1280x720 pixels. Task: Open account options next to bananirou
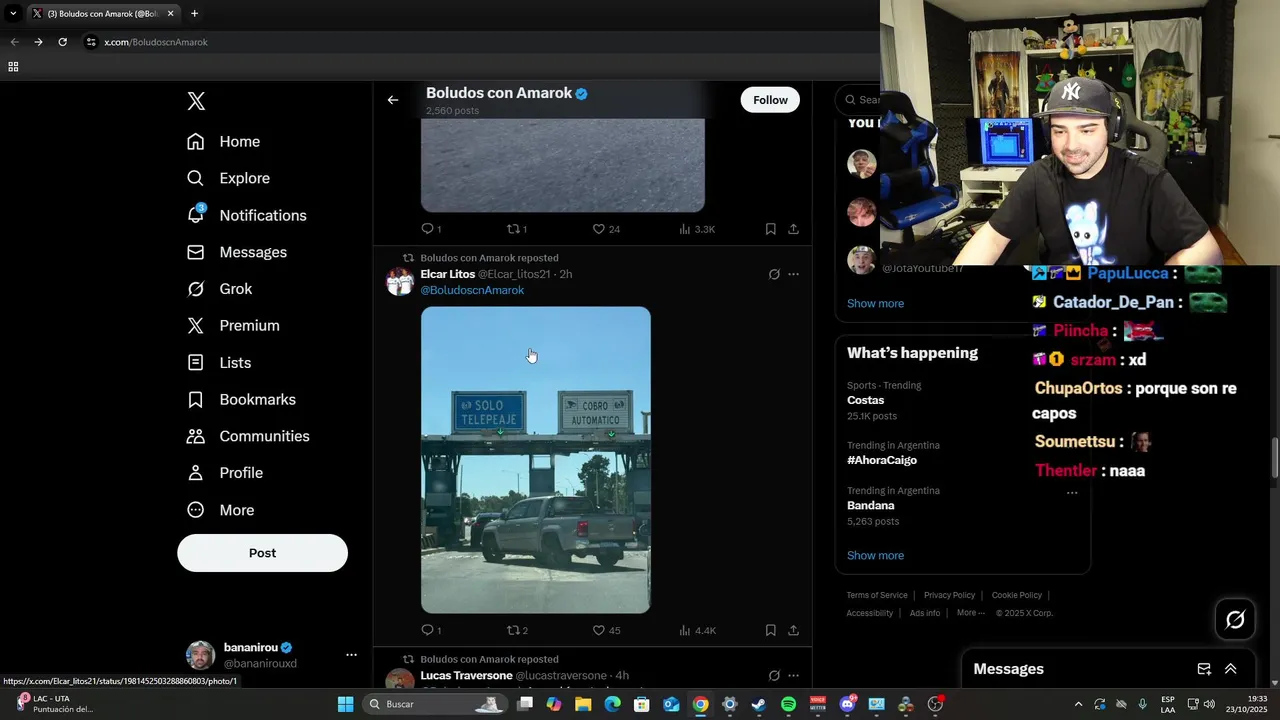pos(351,655)
